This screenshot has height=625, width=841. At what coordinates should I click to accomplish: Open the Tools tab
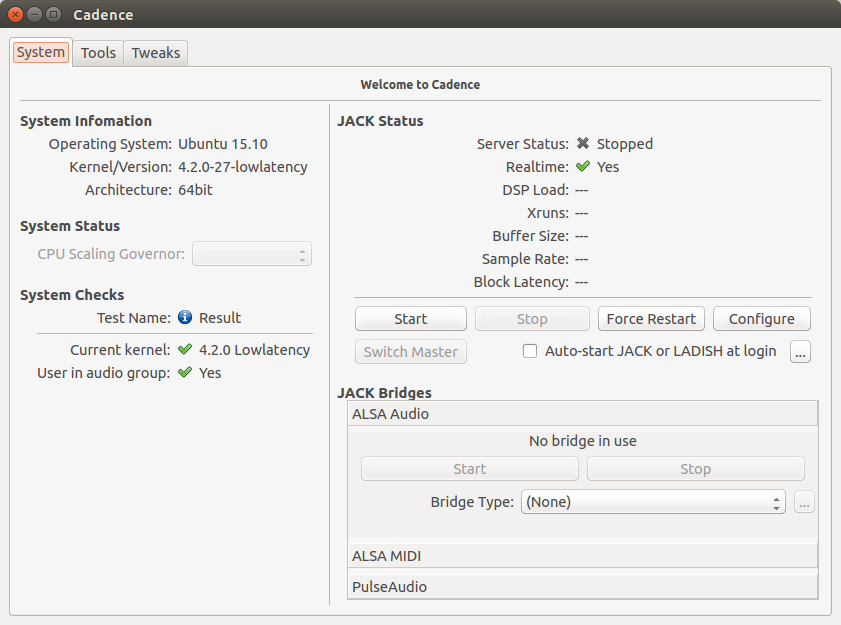click(x=98, y=53)
